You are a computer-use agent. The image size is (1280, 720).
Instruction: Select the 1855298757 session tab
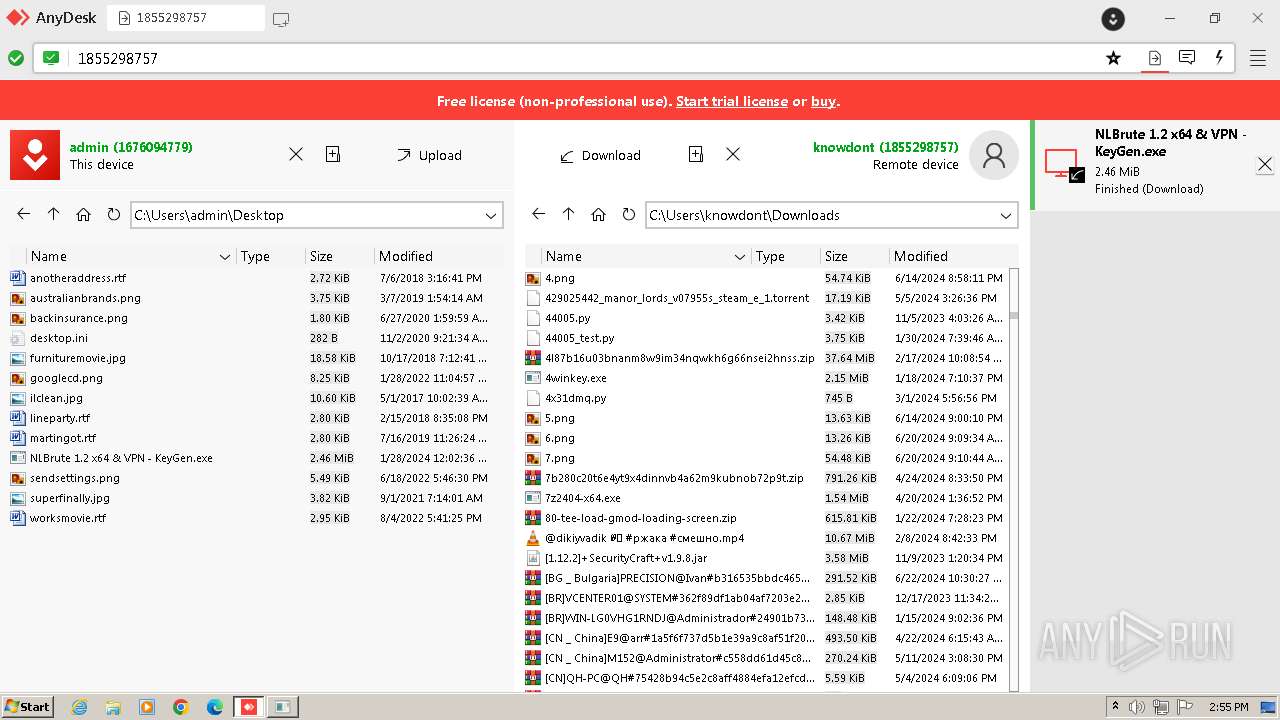coord(186,18)
